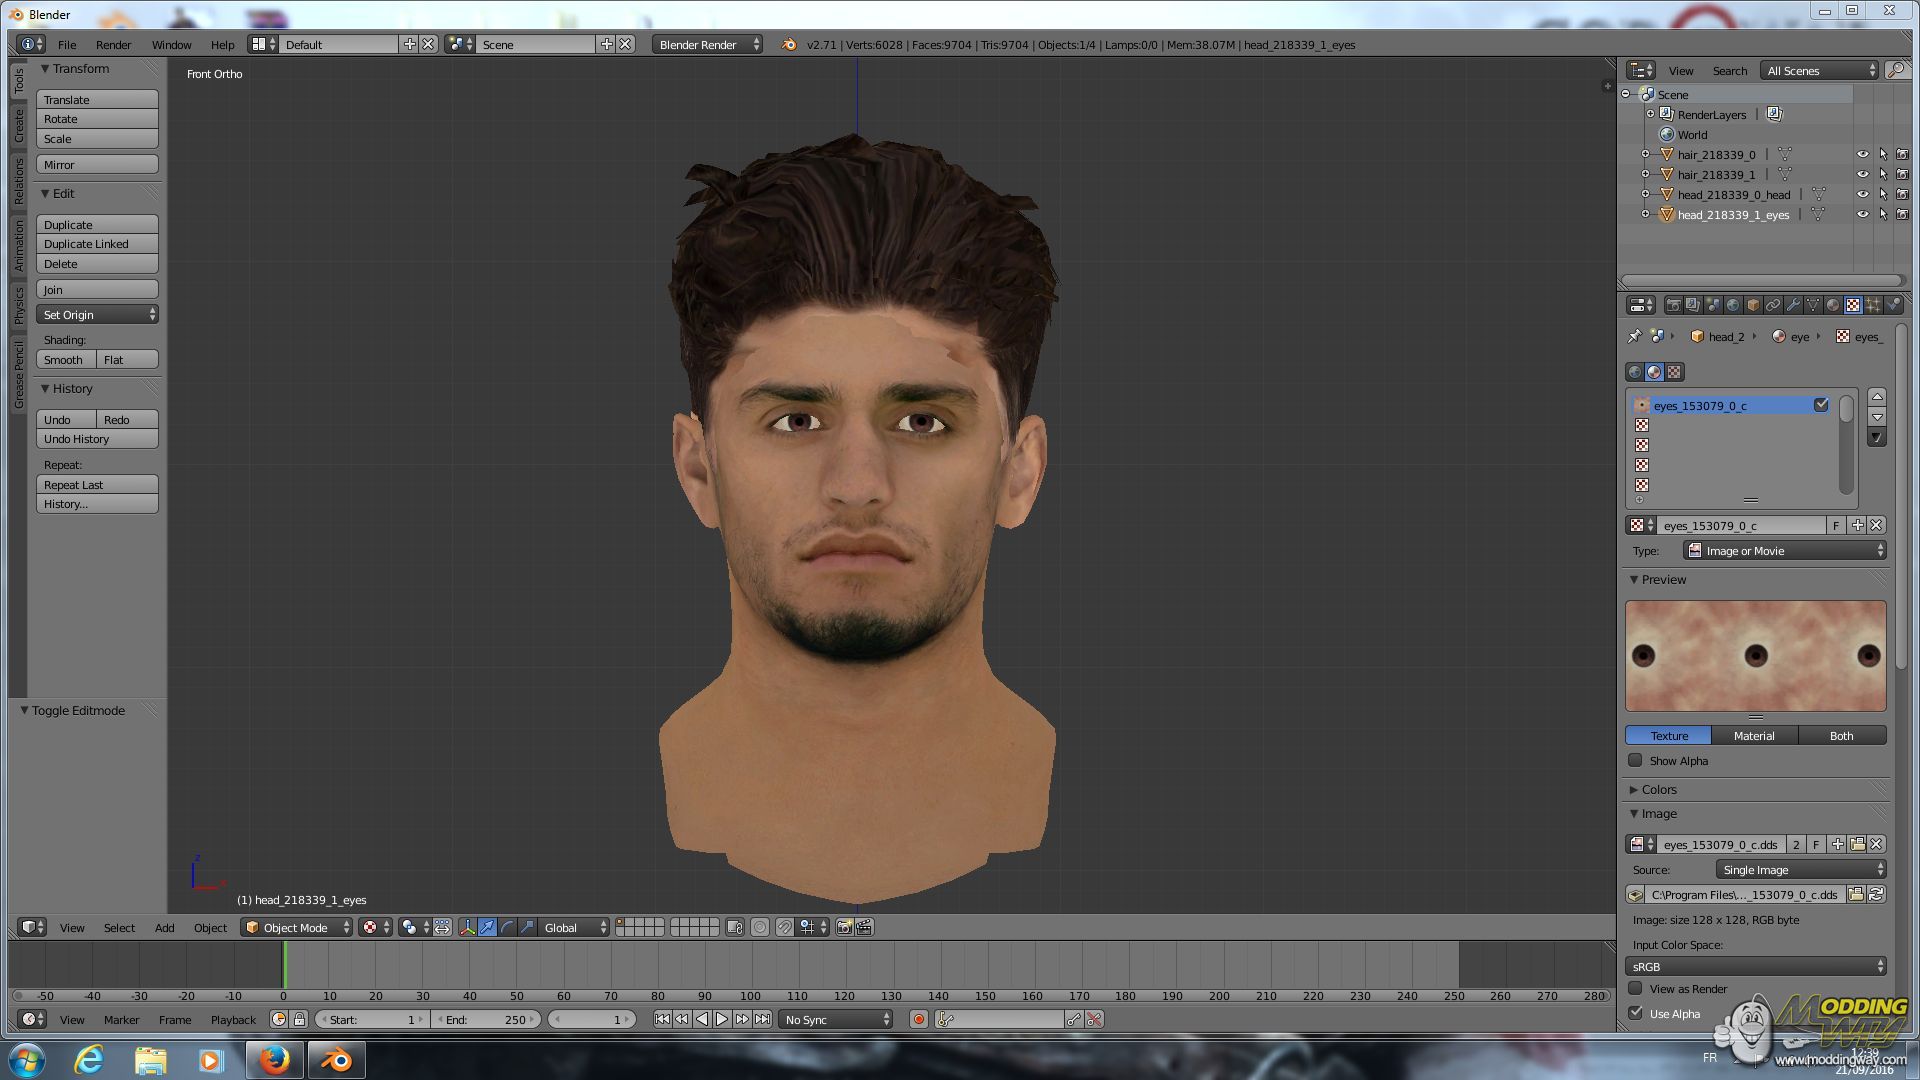Switch preview to the Material tab
This screenshot has height=1080, width=1920.
[1754, 736]
